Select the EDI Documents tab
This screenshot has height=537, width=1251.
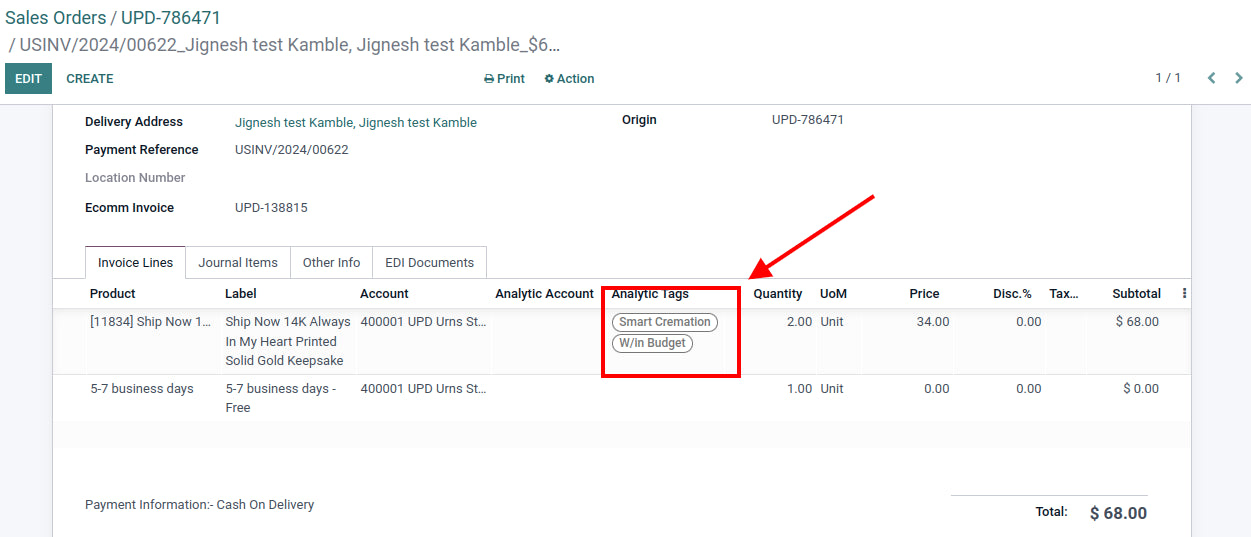(x=429, y=263)
